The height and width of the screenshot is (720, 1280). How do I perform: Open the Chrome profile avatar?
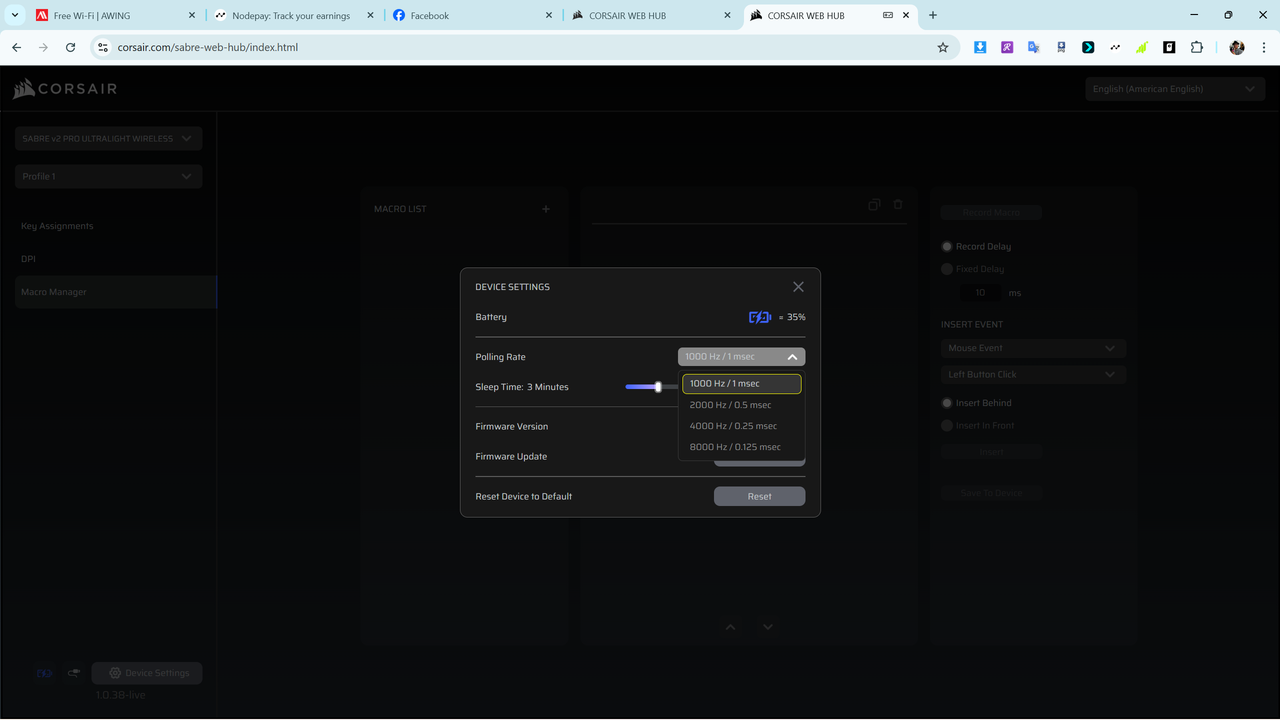coord(1237,47)
